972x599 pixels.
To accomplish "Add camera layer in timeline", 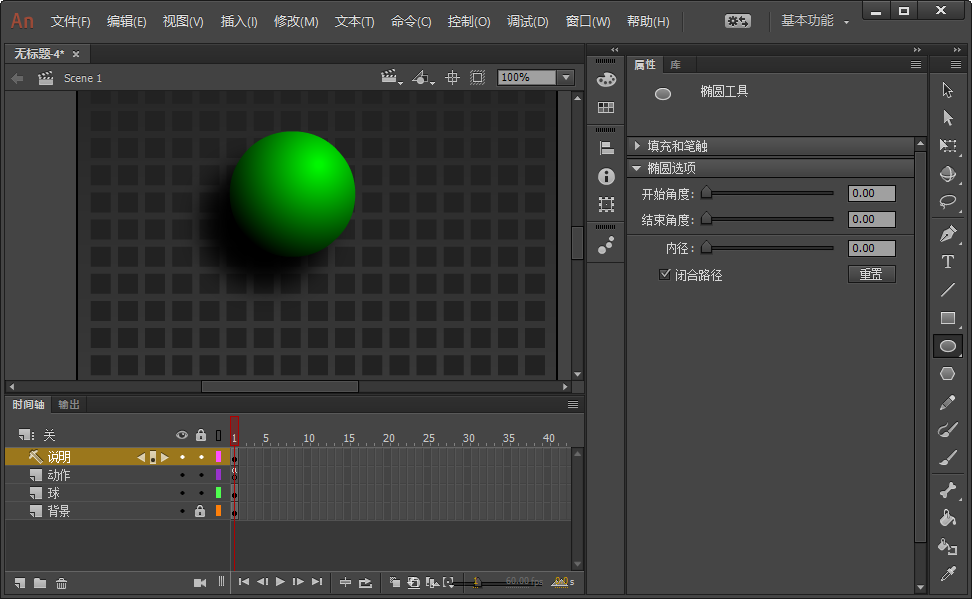I will click(x=200, y=583).
